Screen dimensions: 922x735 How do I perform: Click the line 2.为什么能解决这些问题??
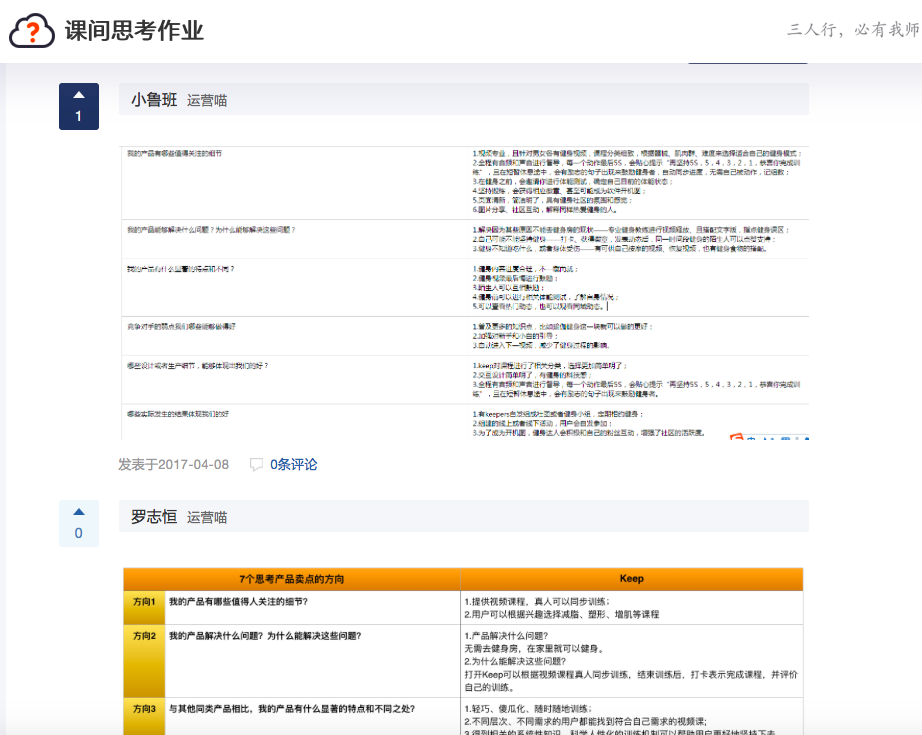click(515, 662)
